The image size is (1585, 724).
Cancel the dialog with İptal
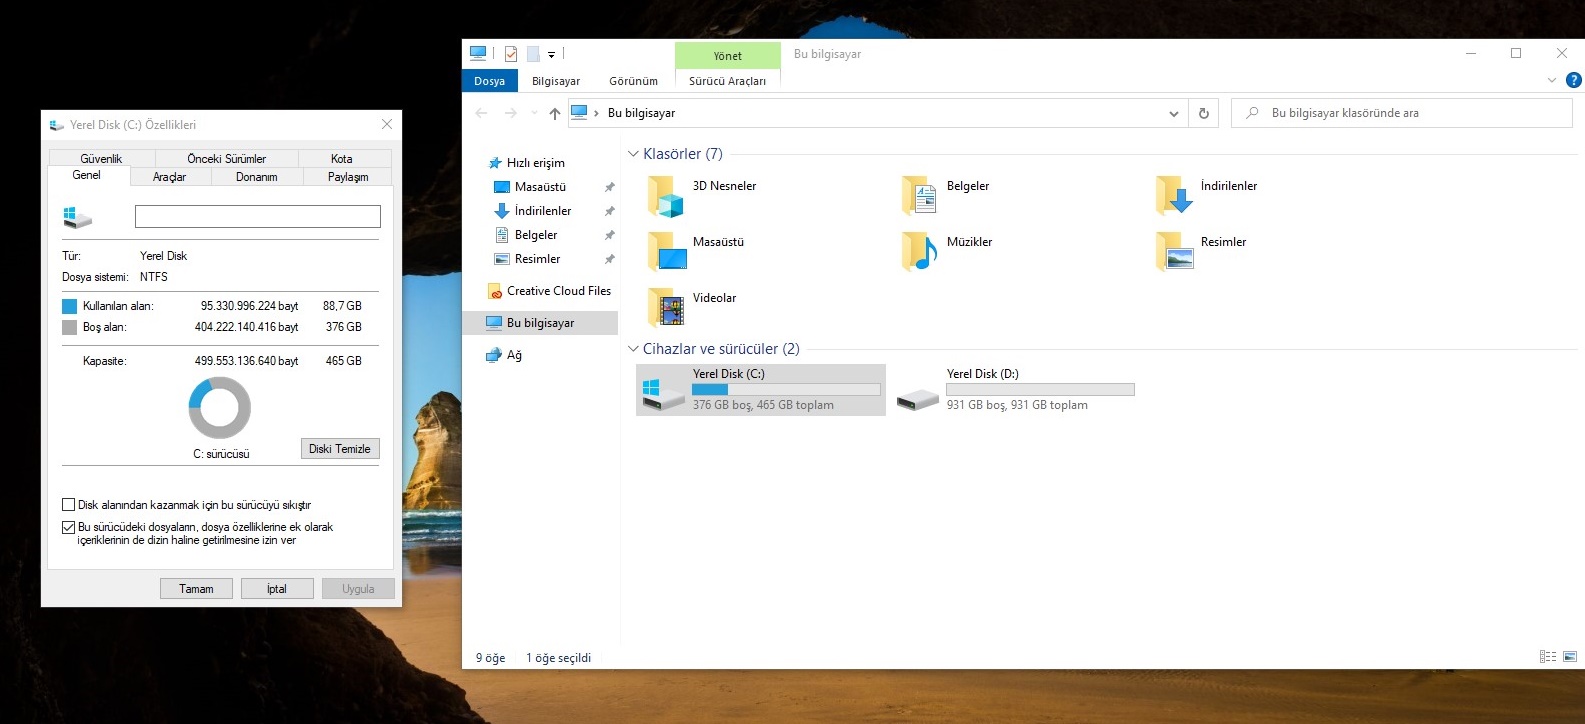coord(277,589)
